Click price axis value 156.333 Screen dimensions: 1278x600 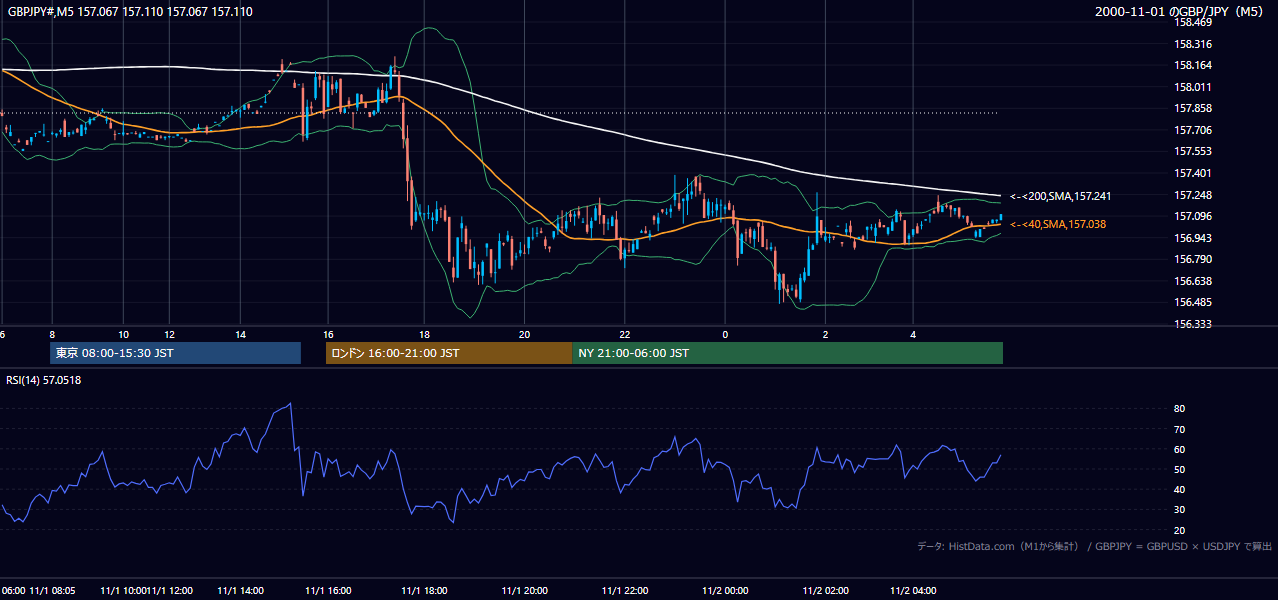coord(1193,324)
